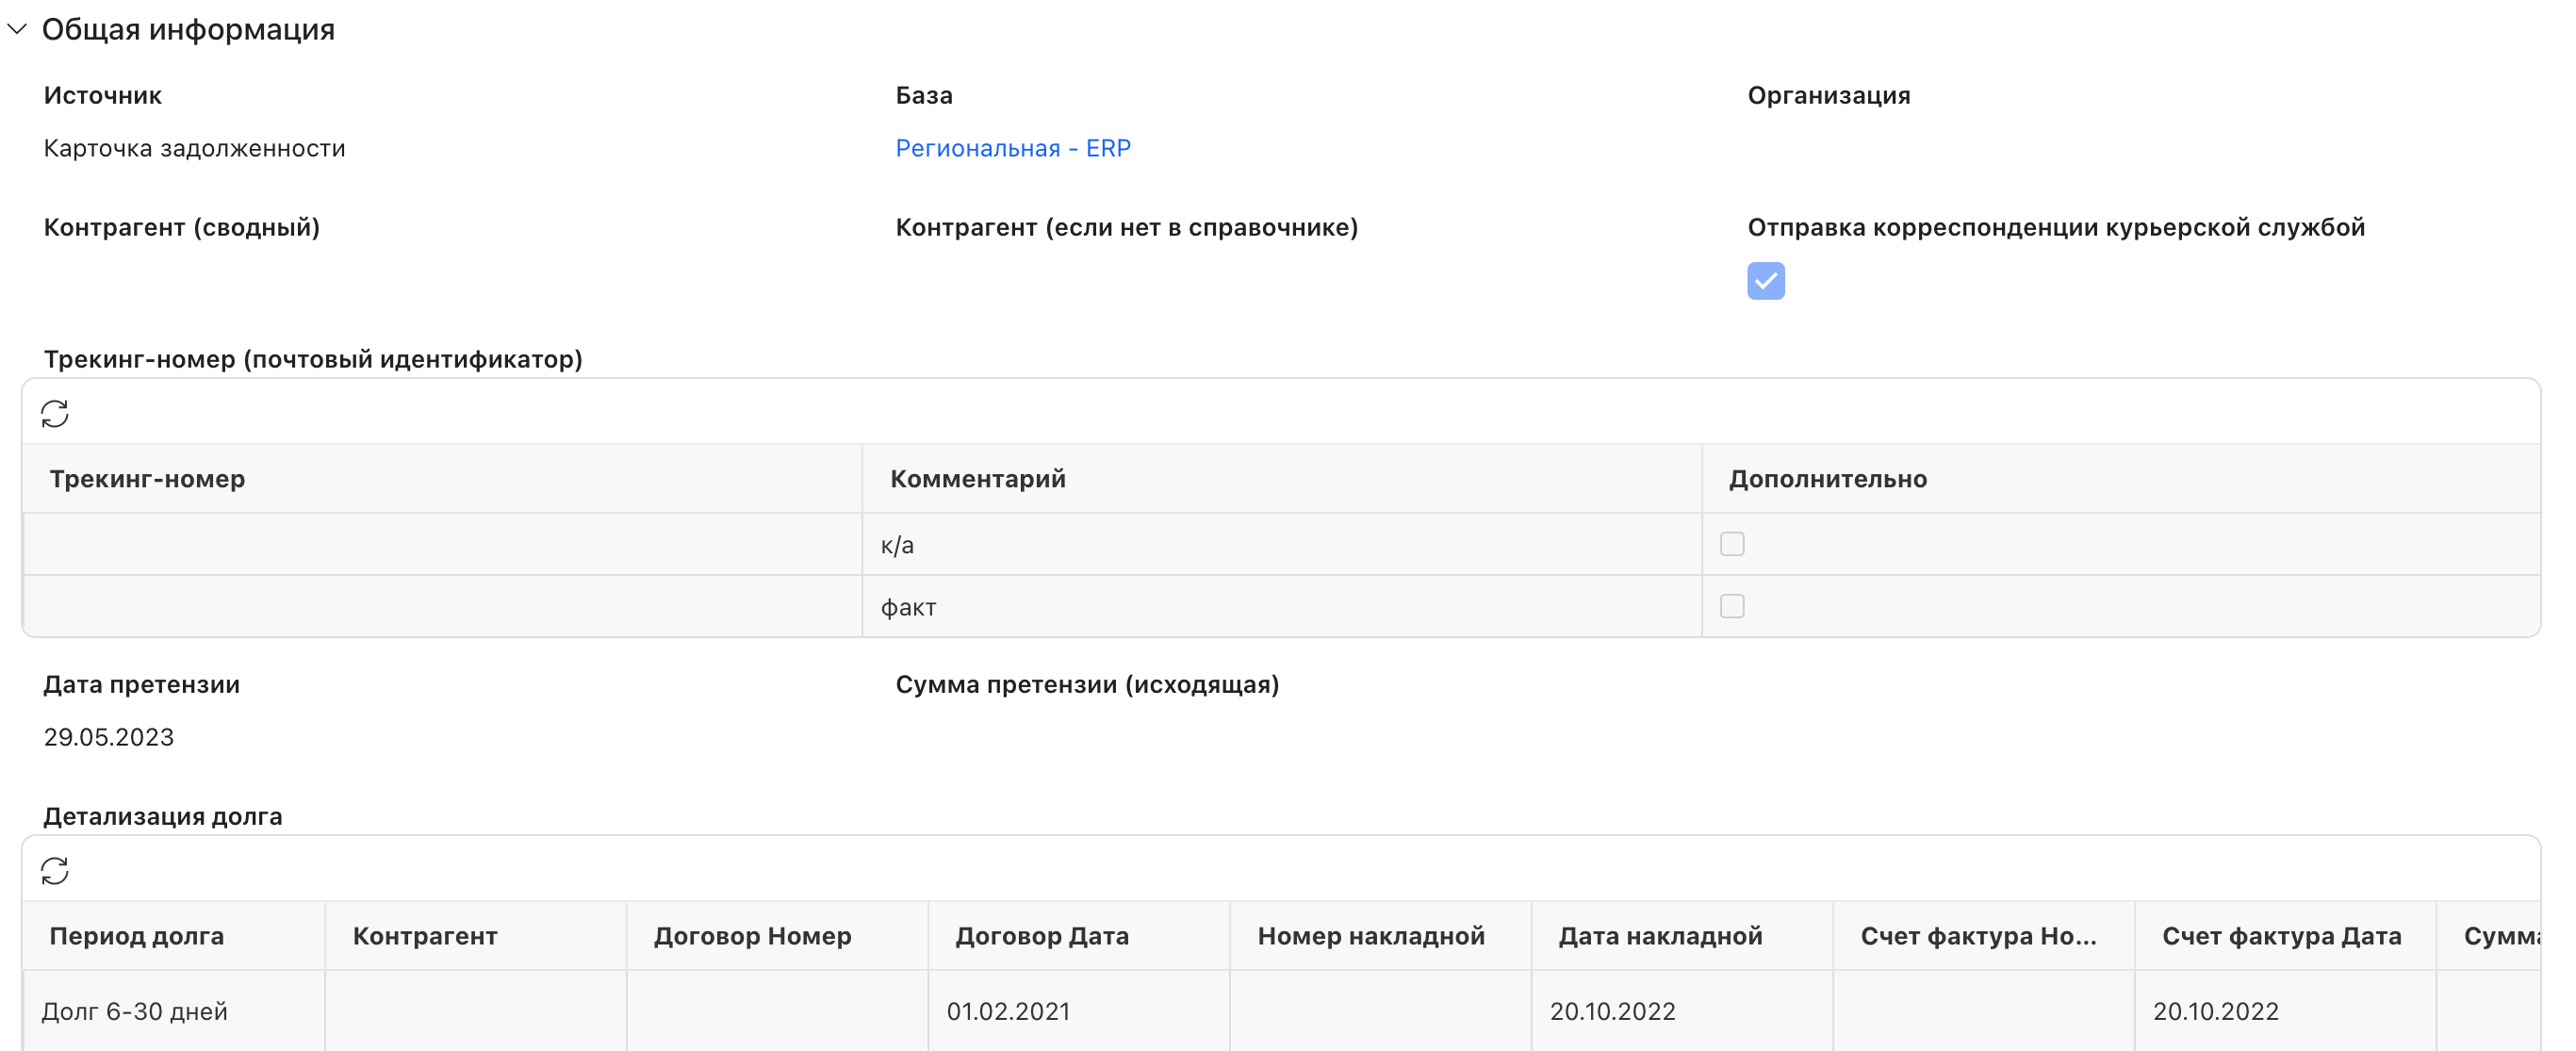Select the 01.02.2021 contract date cell
Viewport: 2576px width, 1051px height.
(1079, 1010)
